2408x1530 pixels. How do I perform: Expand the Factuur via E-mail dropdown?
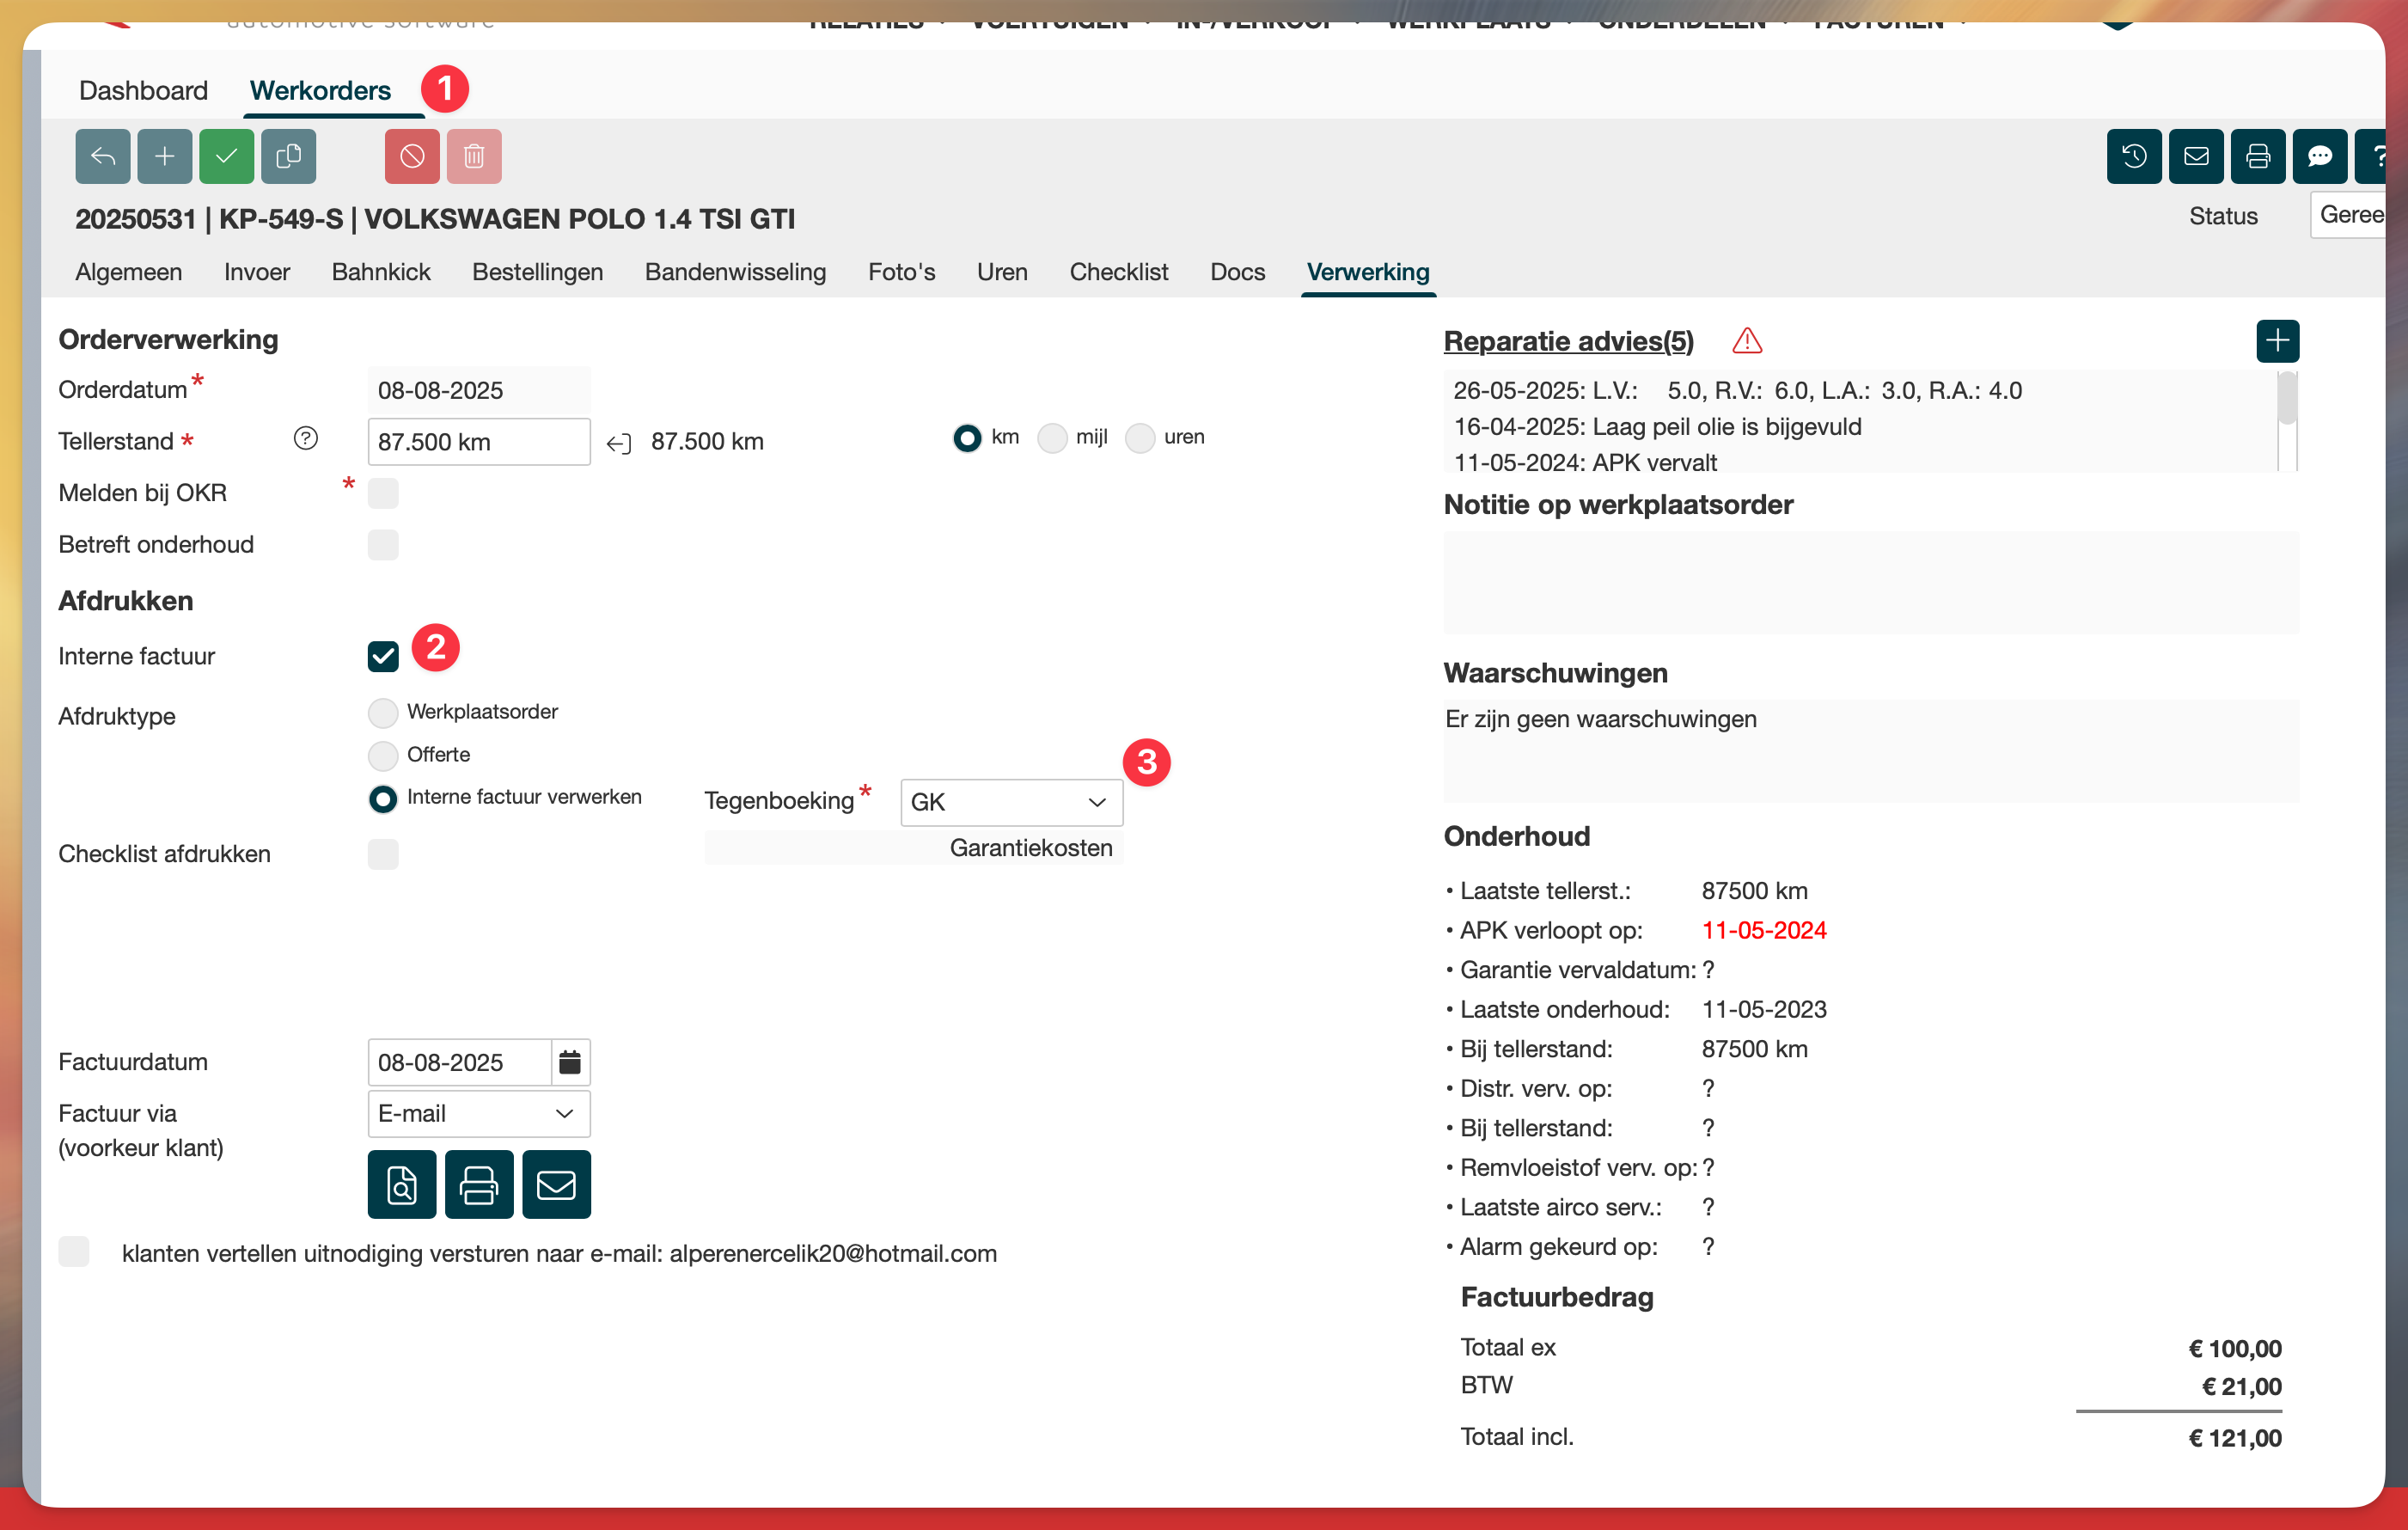(x=478, y=1114)
